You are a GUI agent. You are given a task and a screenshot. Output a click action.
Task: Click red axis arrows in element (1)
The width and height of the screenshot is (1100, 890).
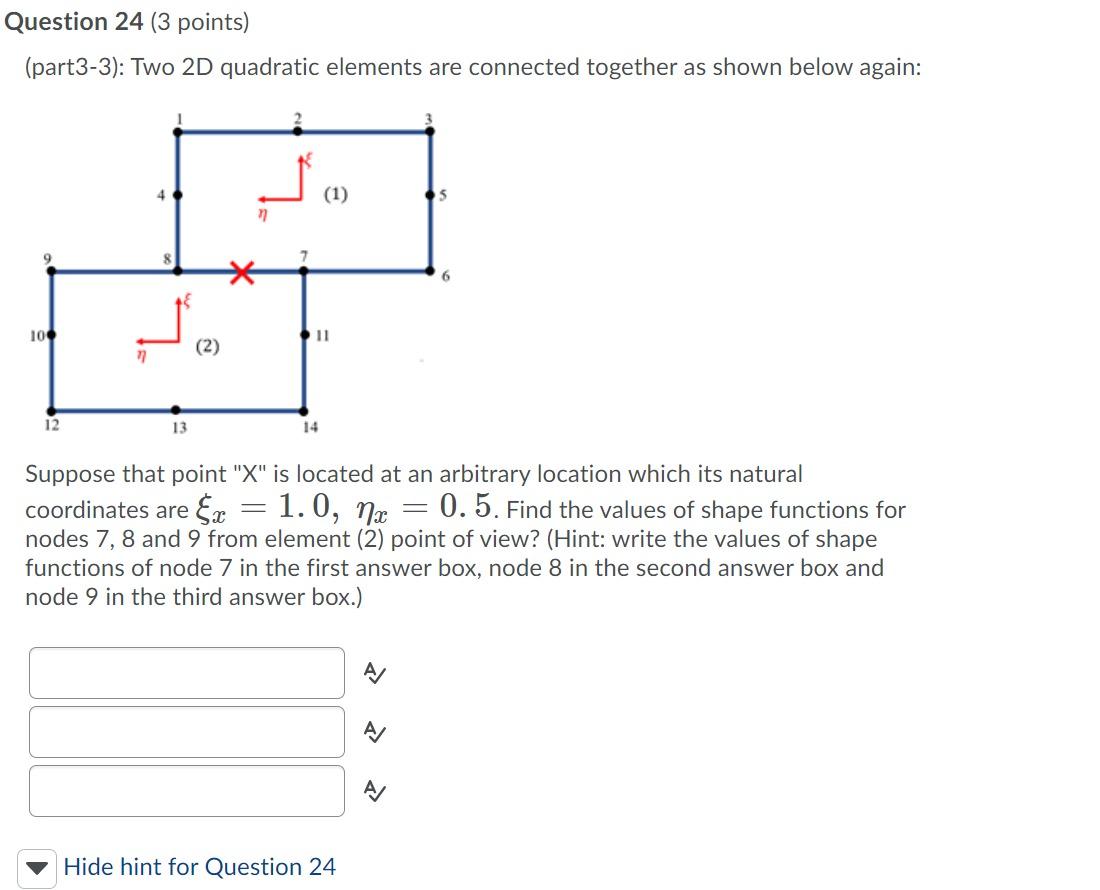tap(283, 180)
